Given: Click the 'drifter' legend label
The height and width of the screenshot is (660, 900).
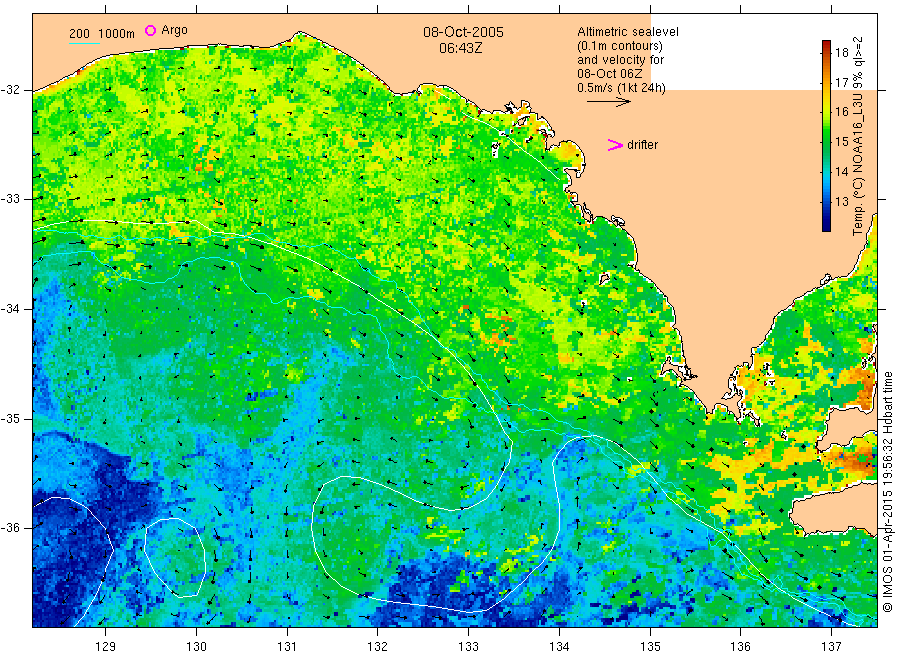Looking at the screenshot, I should pyautogui.click(x=642, y=145).
